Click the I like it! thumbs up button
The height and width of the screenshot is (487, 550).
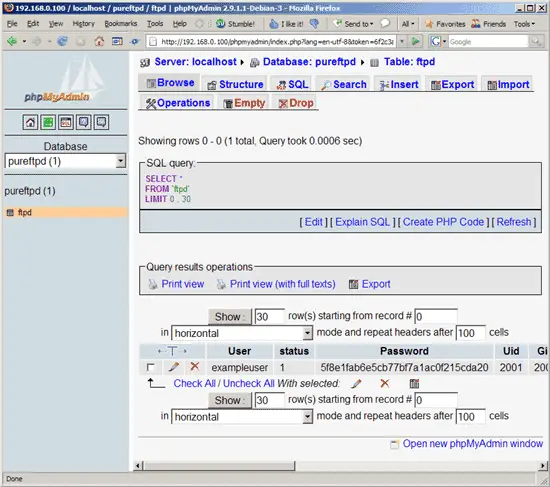[x=286, y=24]
